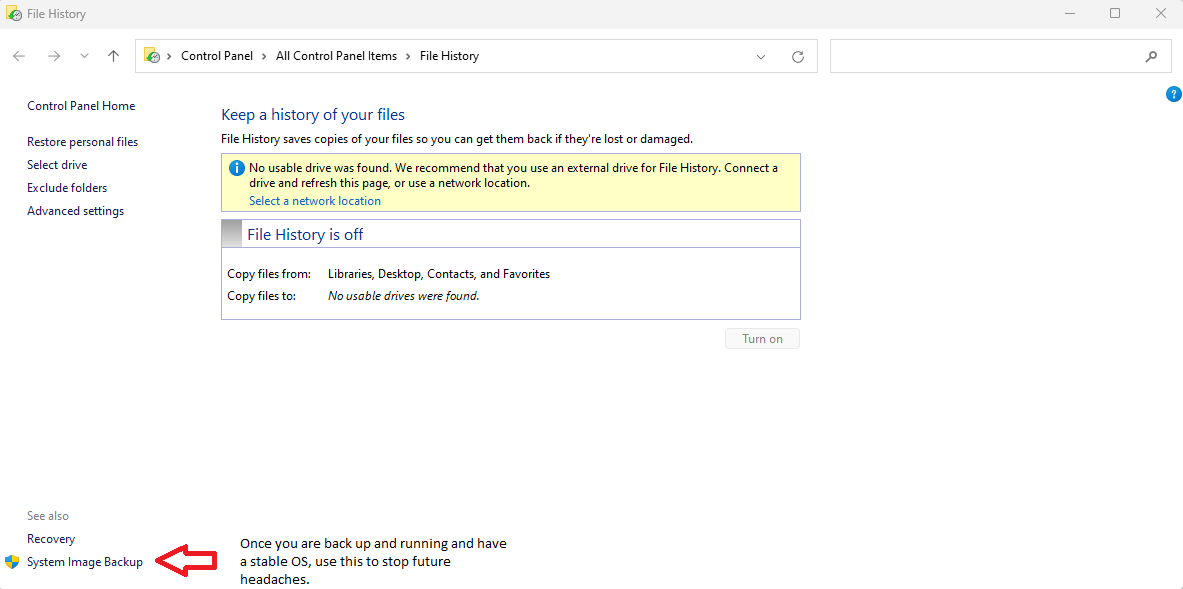The height and width of the screenshot is (589, 1183).
Task: Click 'Keep a history of your files' heading
Action: pyautogui.click(x=313, y=115)
